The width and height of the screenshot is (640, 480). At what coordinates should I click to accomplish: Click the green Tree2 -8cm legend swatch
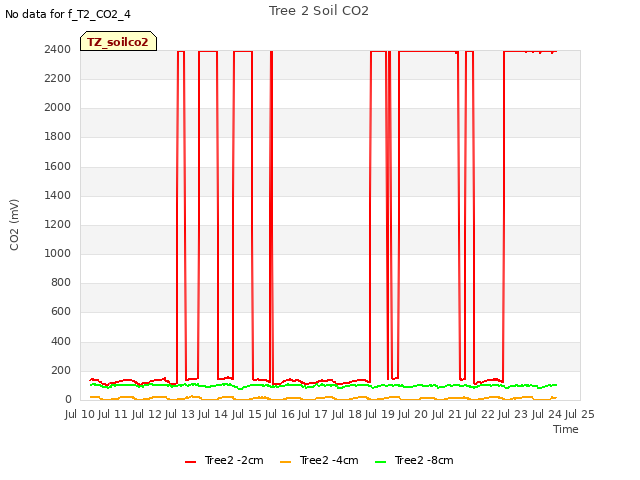381,462
